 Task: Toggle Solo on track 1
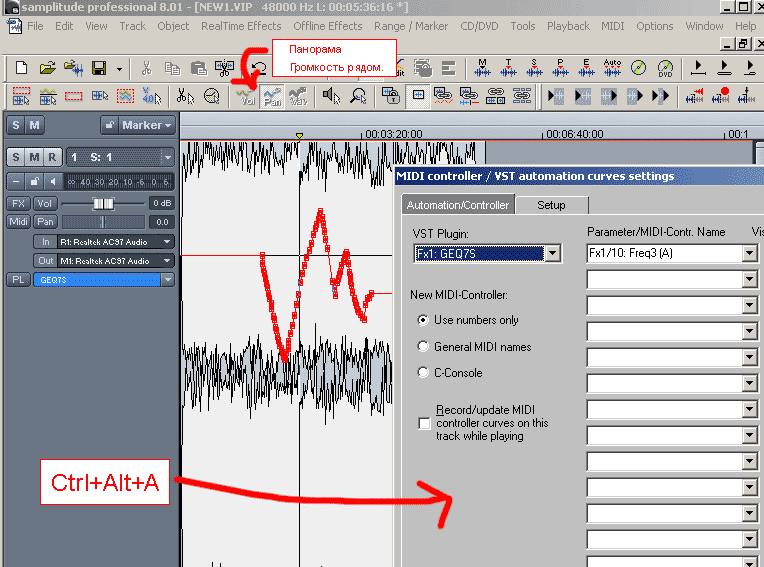pos(16,157)
